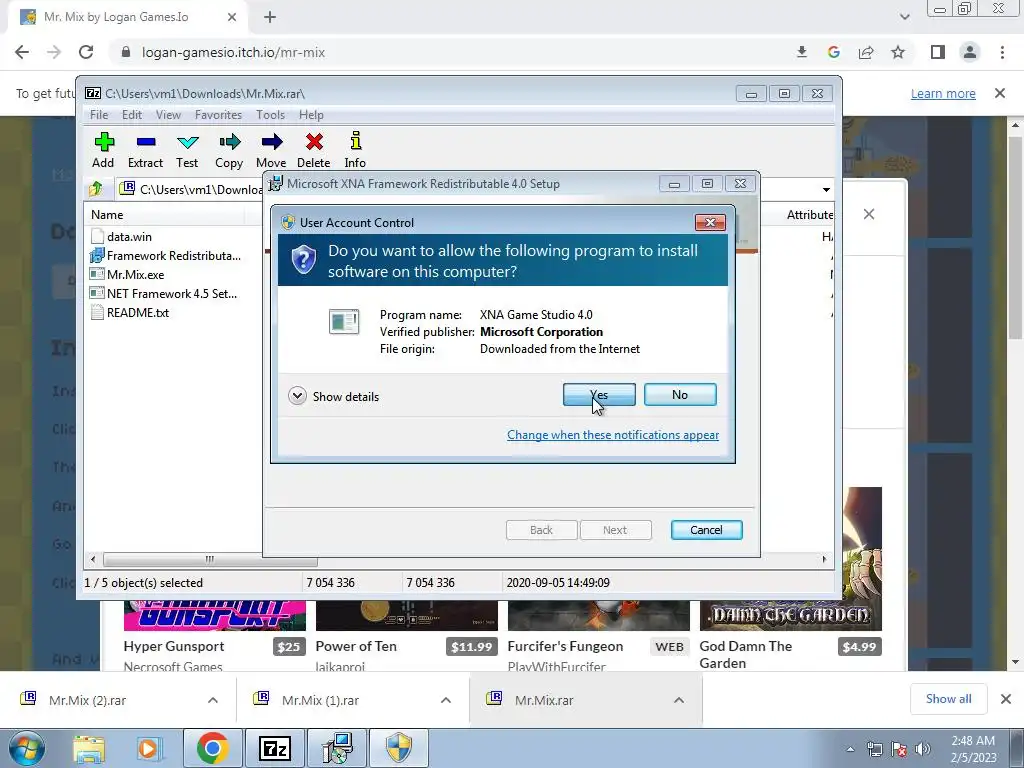Viewport: 1024px width, 768px height.
Task: Click the Chrome tab search chevron
Action: point(904,17)
